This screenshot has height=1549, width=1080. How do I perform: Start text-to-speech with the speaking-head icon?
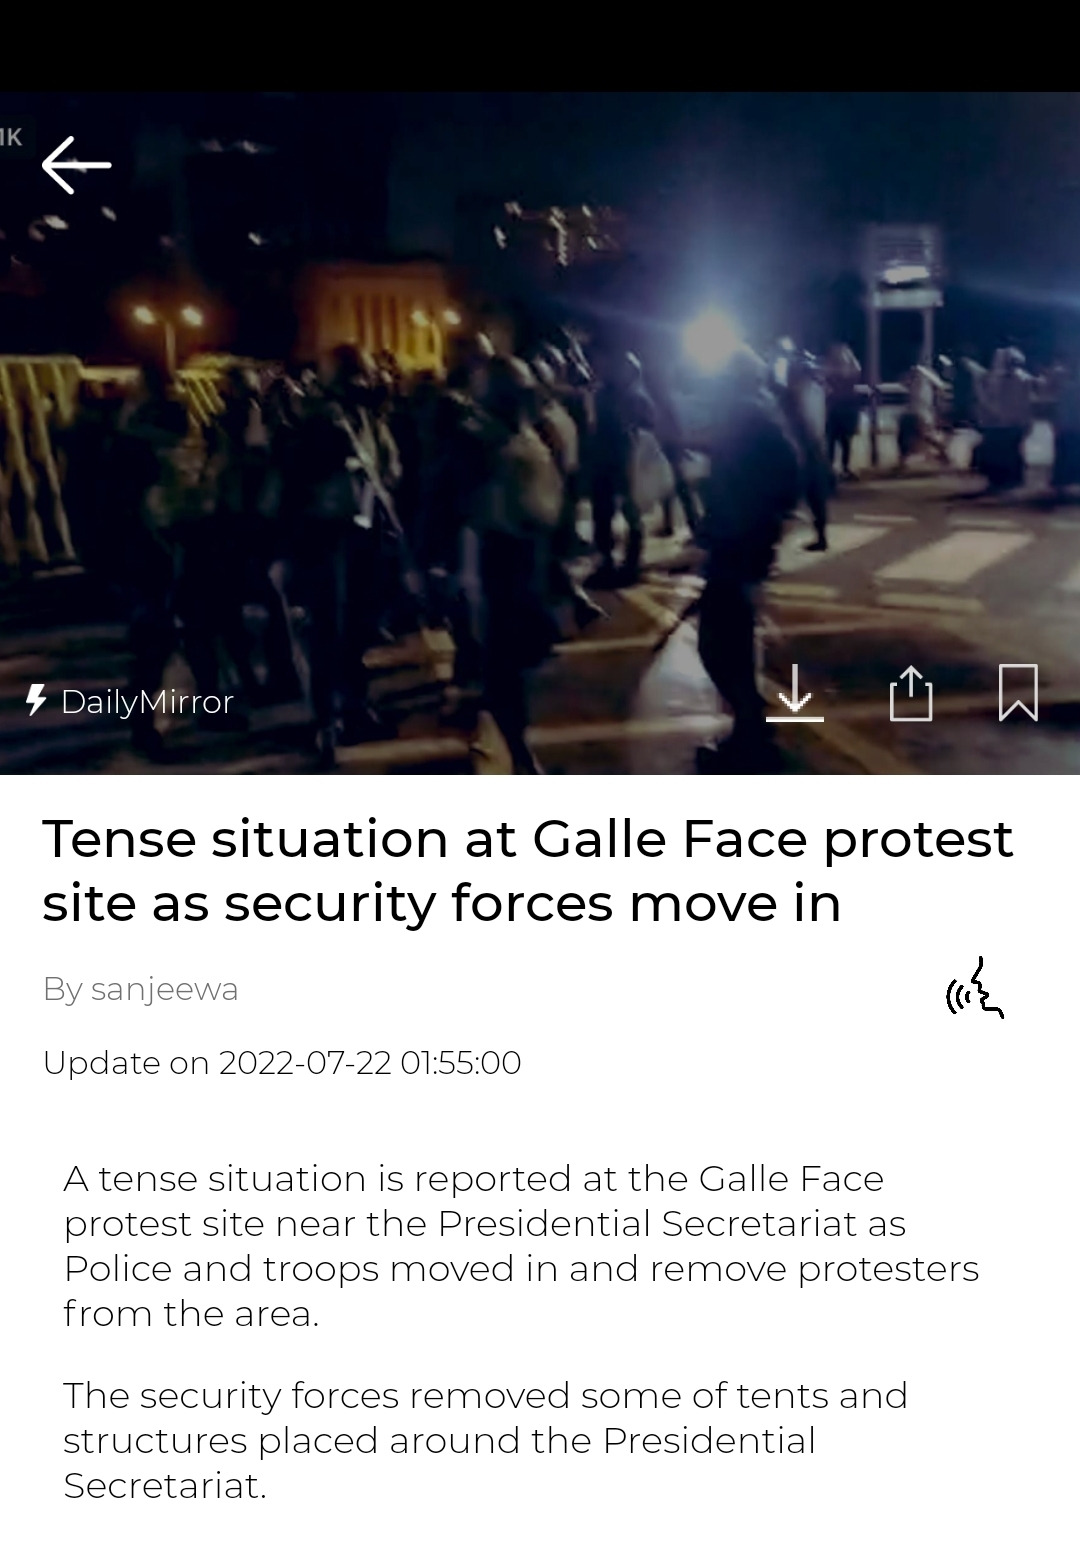click(975, 988)
